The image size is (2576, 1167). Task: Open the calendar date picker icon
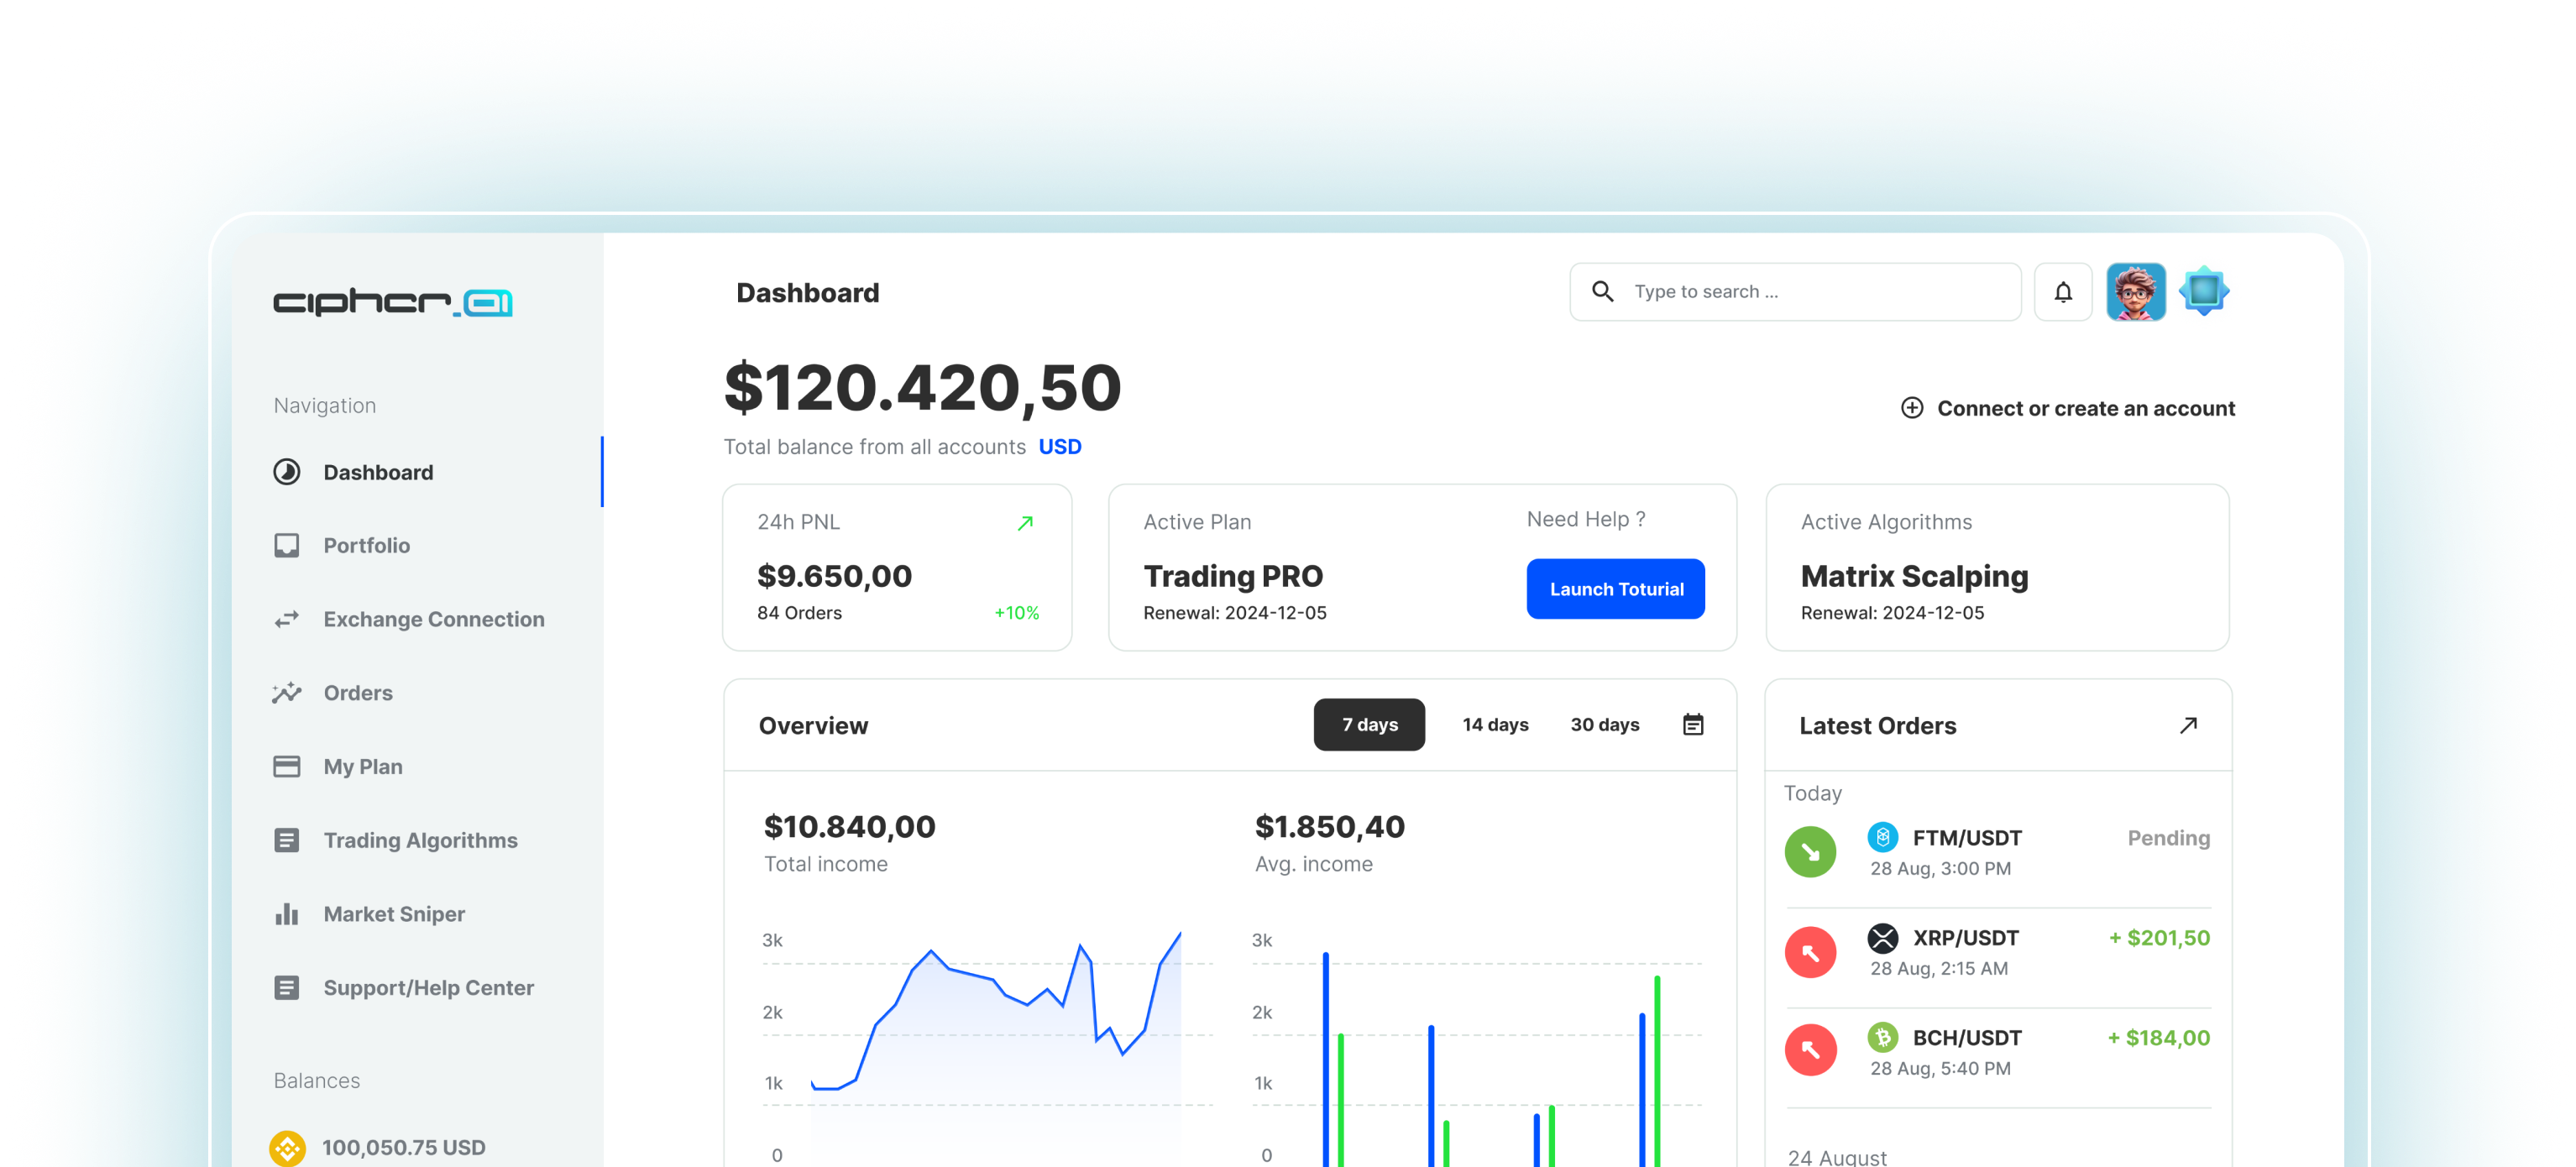[x=1692, y=725]
